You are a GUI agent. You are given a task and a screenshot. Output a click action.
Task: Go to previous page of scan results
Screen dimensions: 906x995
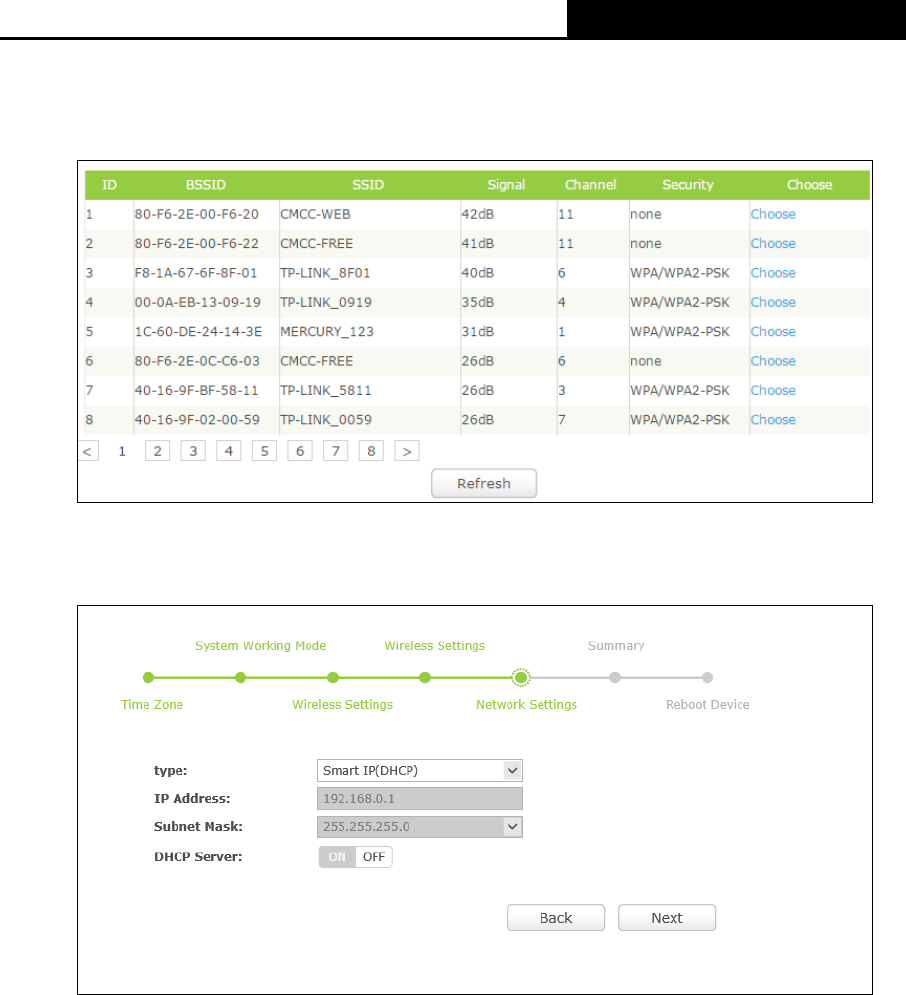coord(88,451)
